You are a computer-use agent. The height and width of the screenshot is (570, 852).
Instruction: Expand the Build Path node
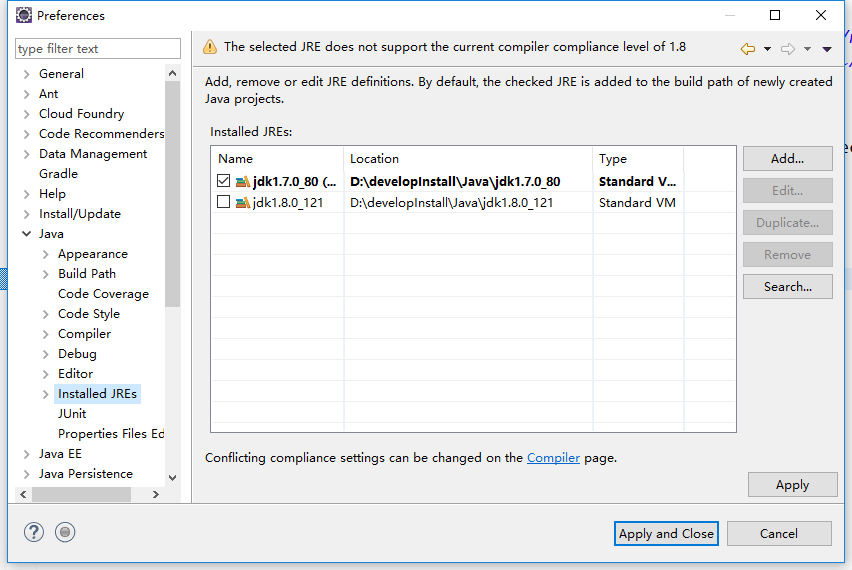46,274
